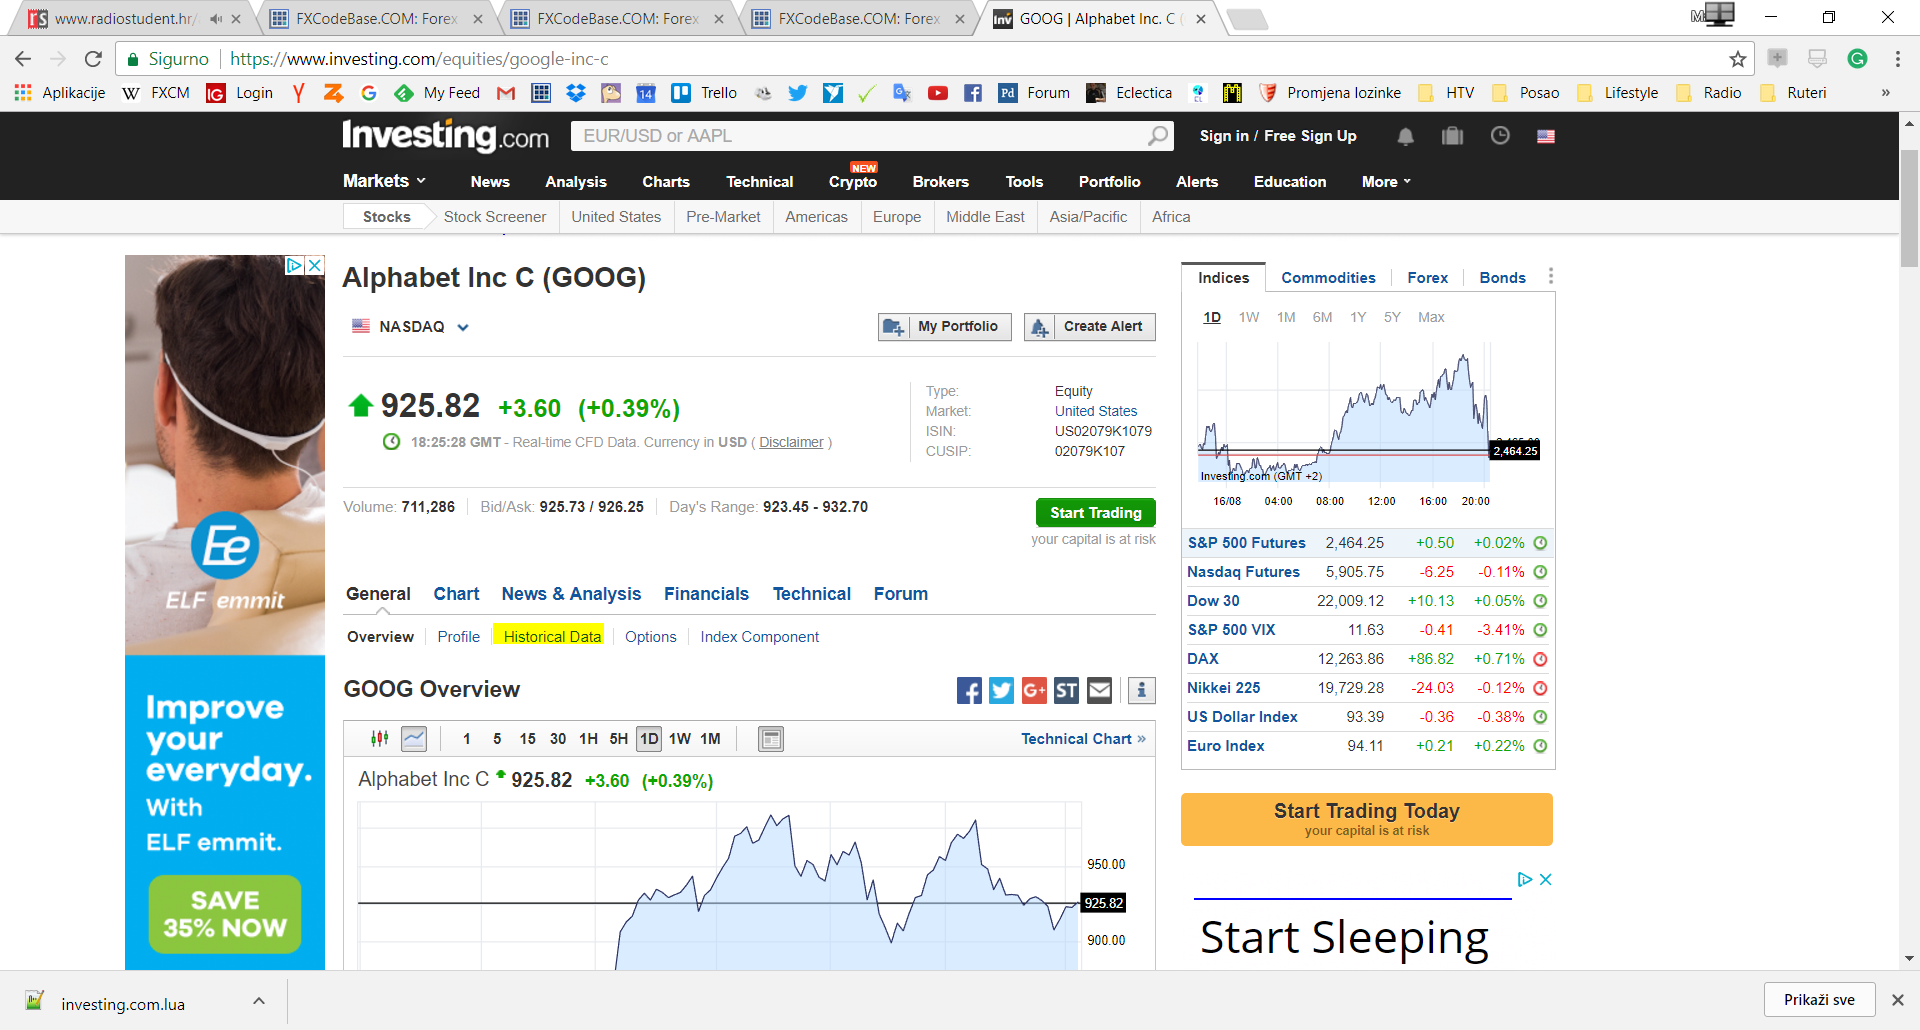Image resolution: width=1920 pixels, height=1030 pixels.
Task: Click Prikaži sve downloads button
Action: click(x=1819, y=1000)
